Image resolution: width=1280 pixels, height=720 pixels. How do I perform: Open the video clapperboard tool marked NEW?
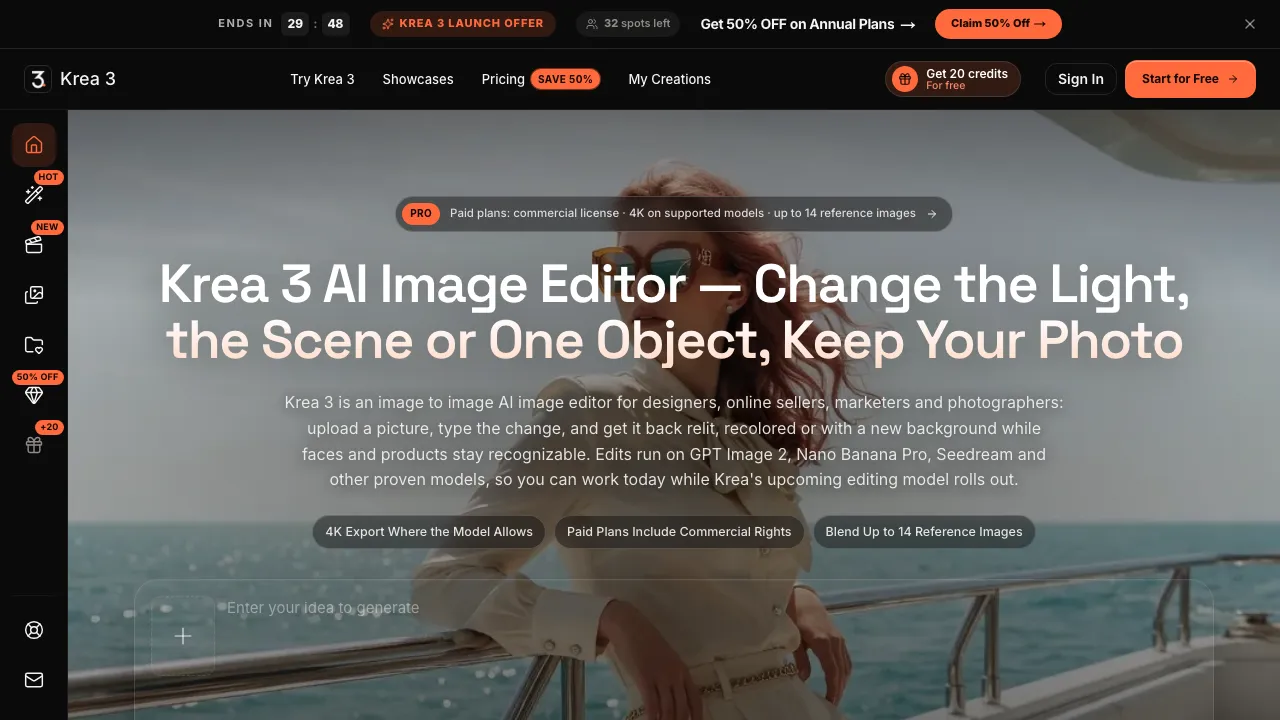(x=34, y=245)
